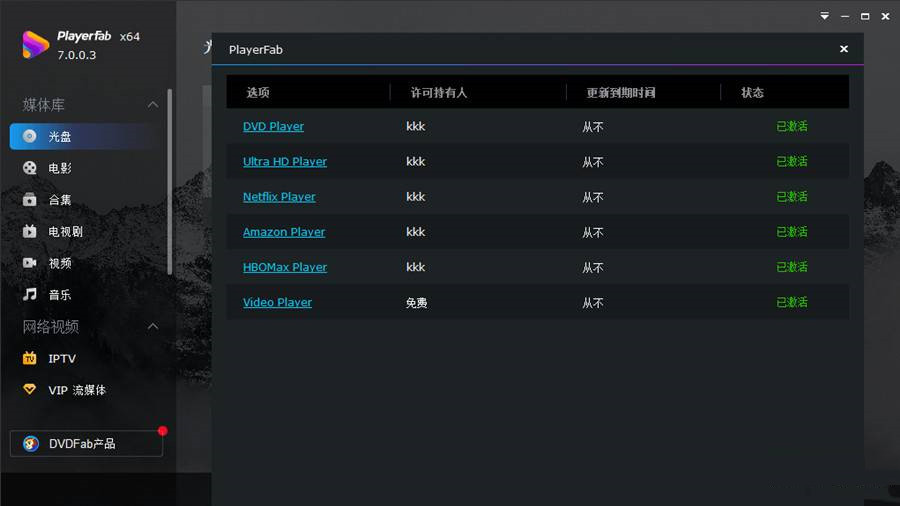The image size is (900, 506).
Task: Open the HBOMax Player link
Action: tap(285, 267)
